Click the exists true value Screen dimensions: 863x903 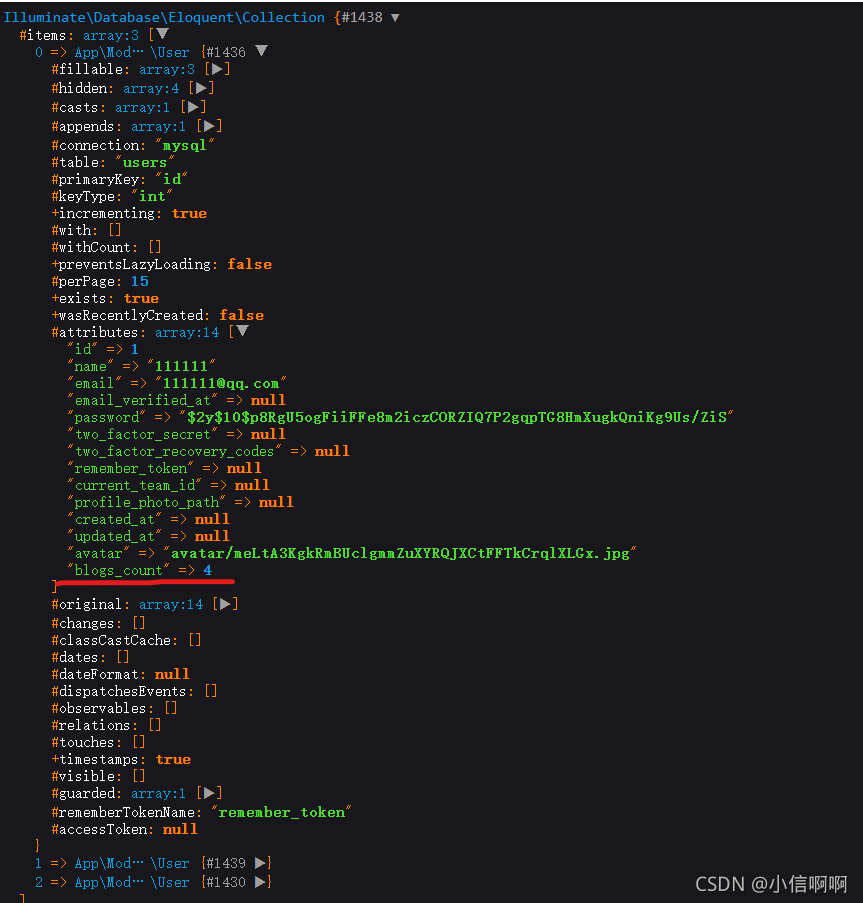point(141,298)
